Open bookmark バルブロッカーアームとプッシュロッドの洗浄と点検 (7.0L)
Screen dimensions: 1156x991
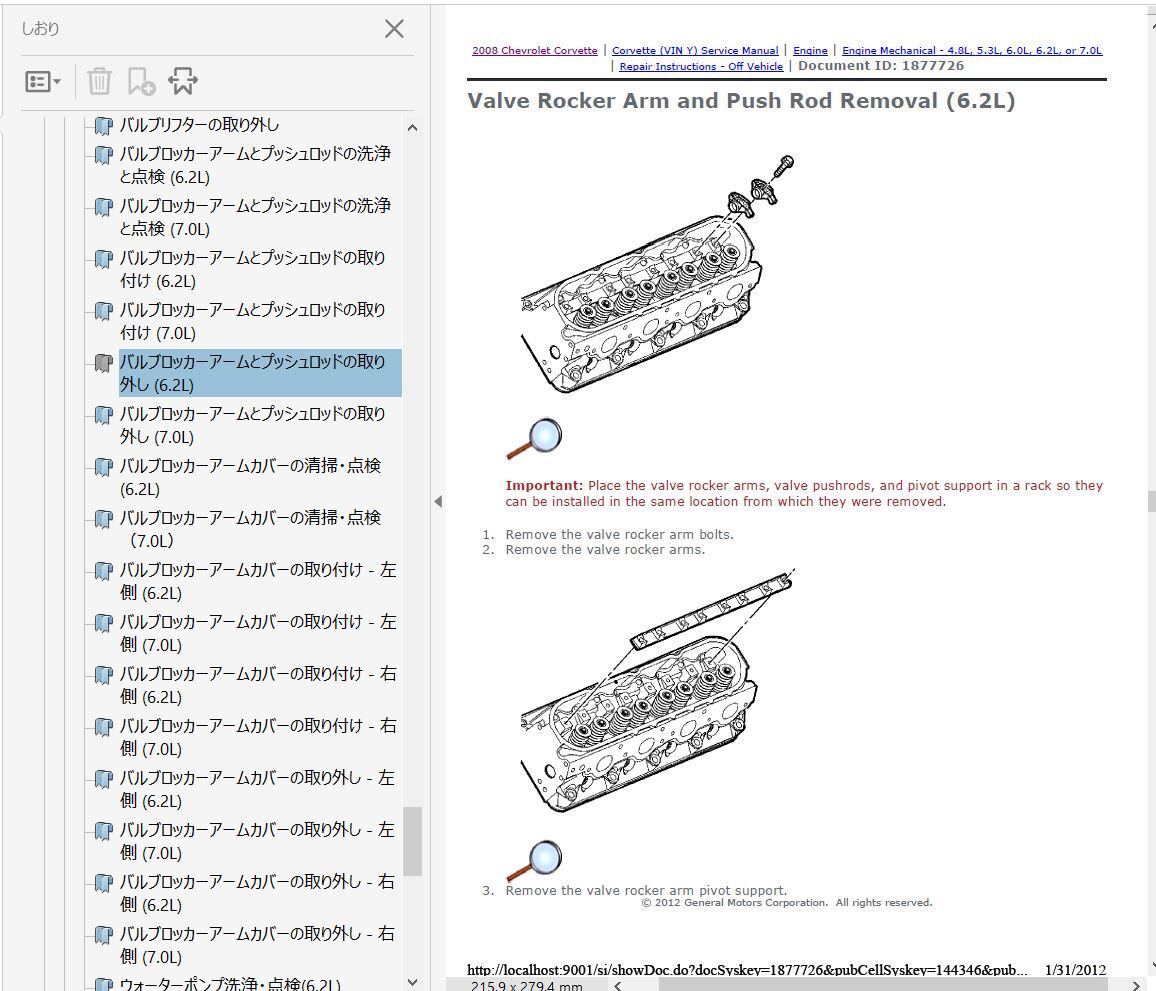(x=255, y=218)
